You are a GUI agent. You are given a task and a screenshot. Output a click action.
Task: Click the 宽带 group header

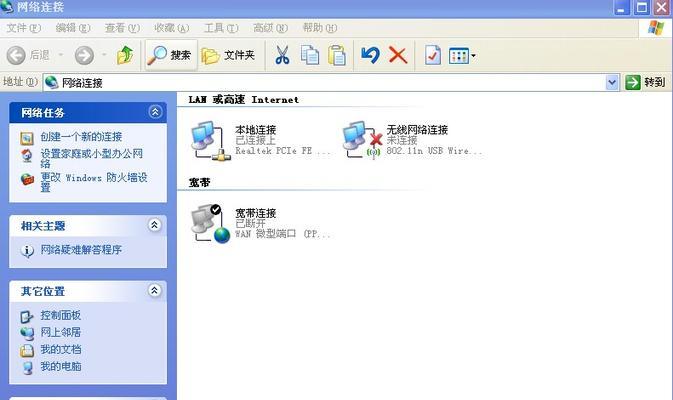[199, 182]
